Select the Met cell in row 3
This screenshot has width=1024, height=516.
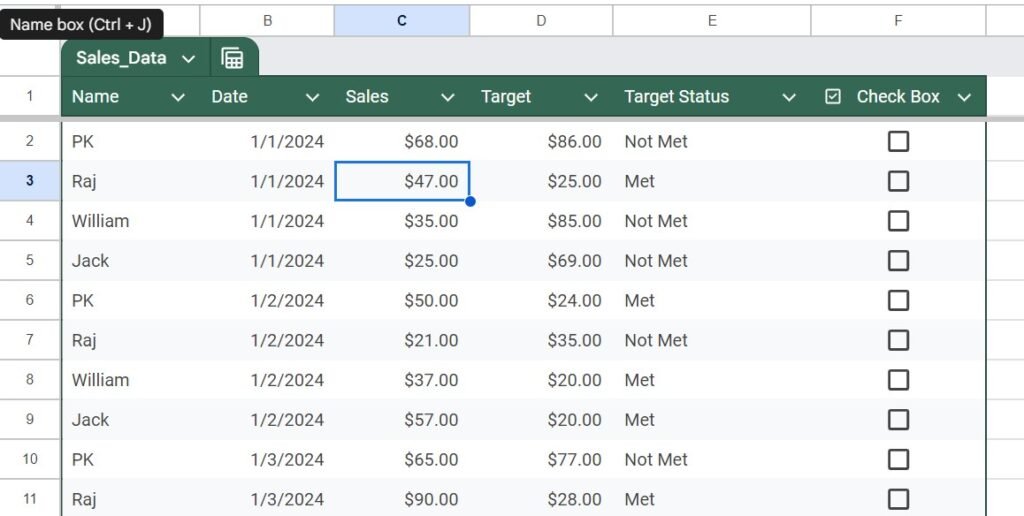(x=712, y=181)
